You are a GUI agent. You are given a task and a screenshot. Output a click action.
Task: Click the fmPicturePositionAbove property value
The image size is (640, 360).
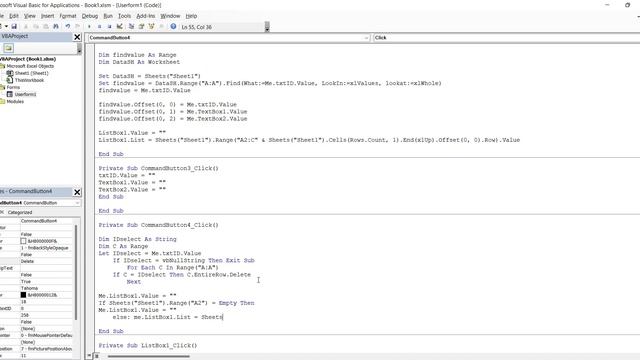pos(47,349)
